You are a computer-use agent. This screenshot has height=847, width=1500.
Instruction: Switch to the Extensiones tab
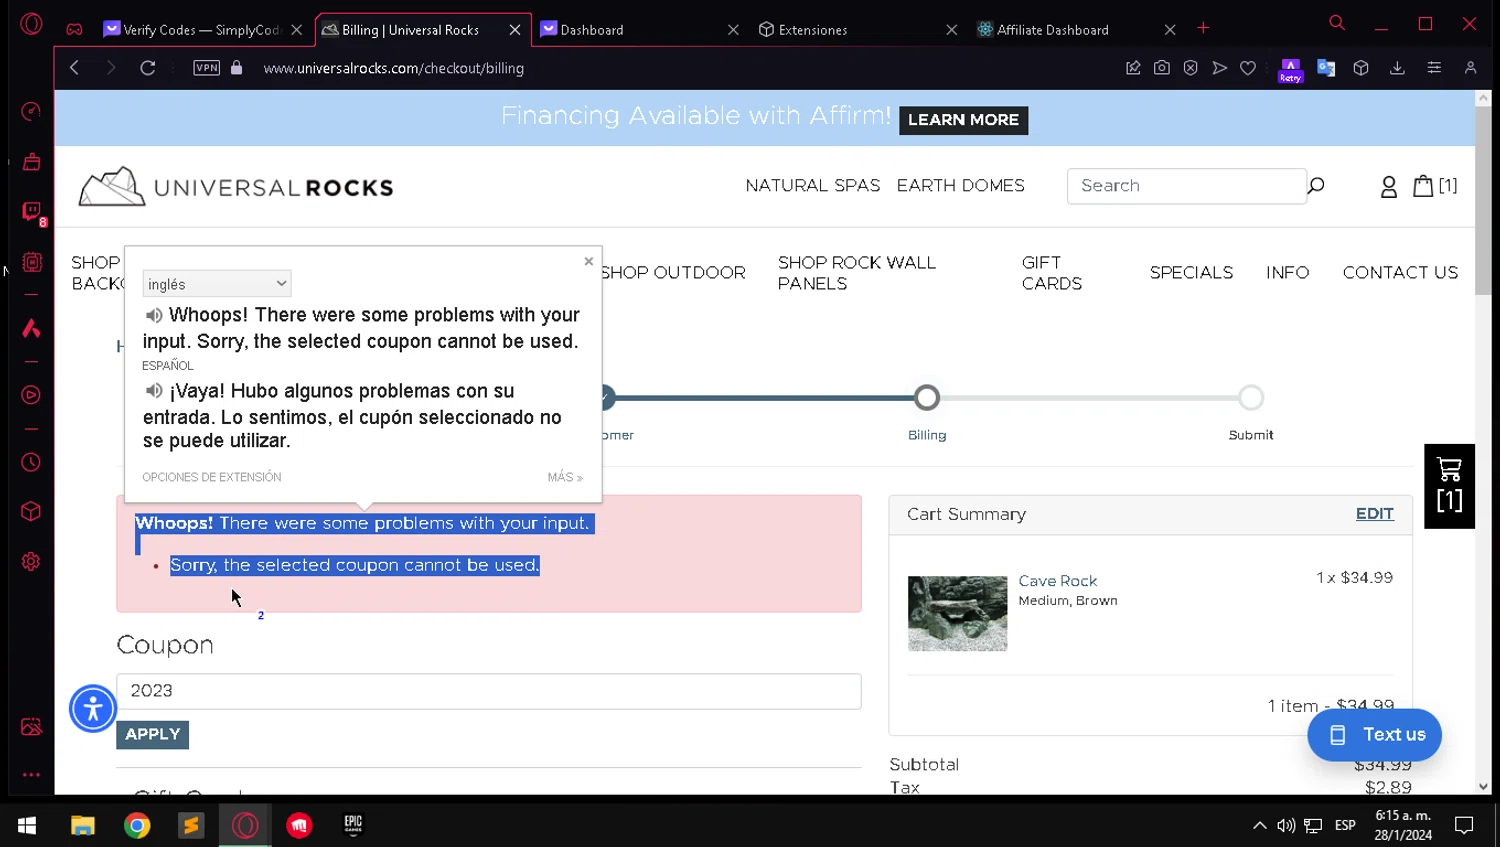[858, 30]
